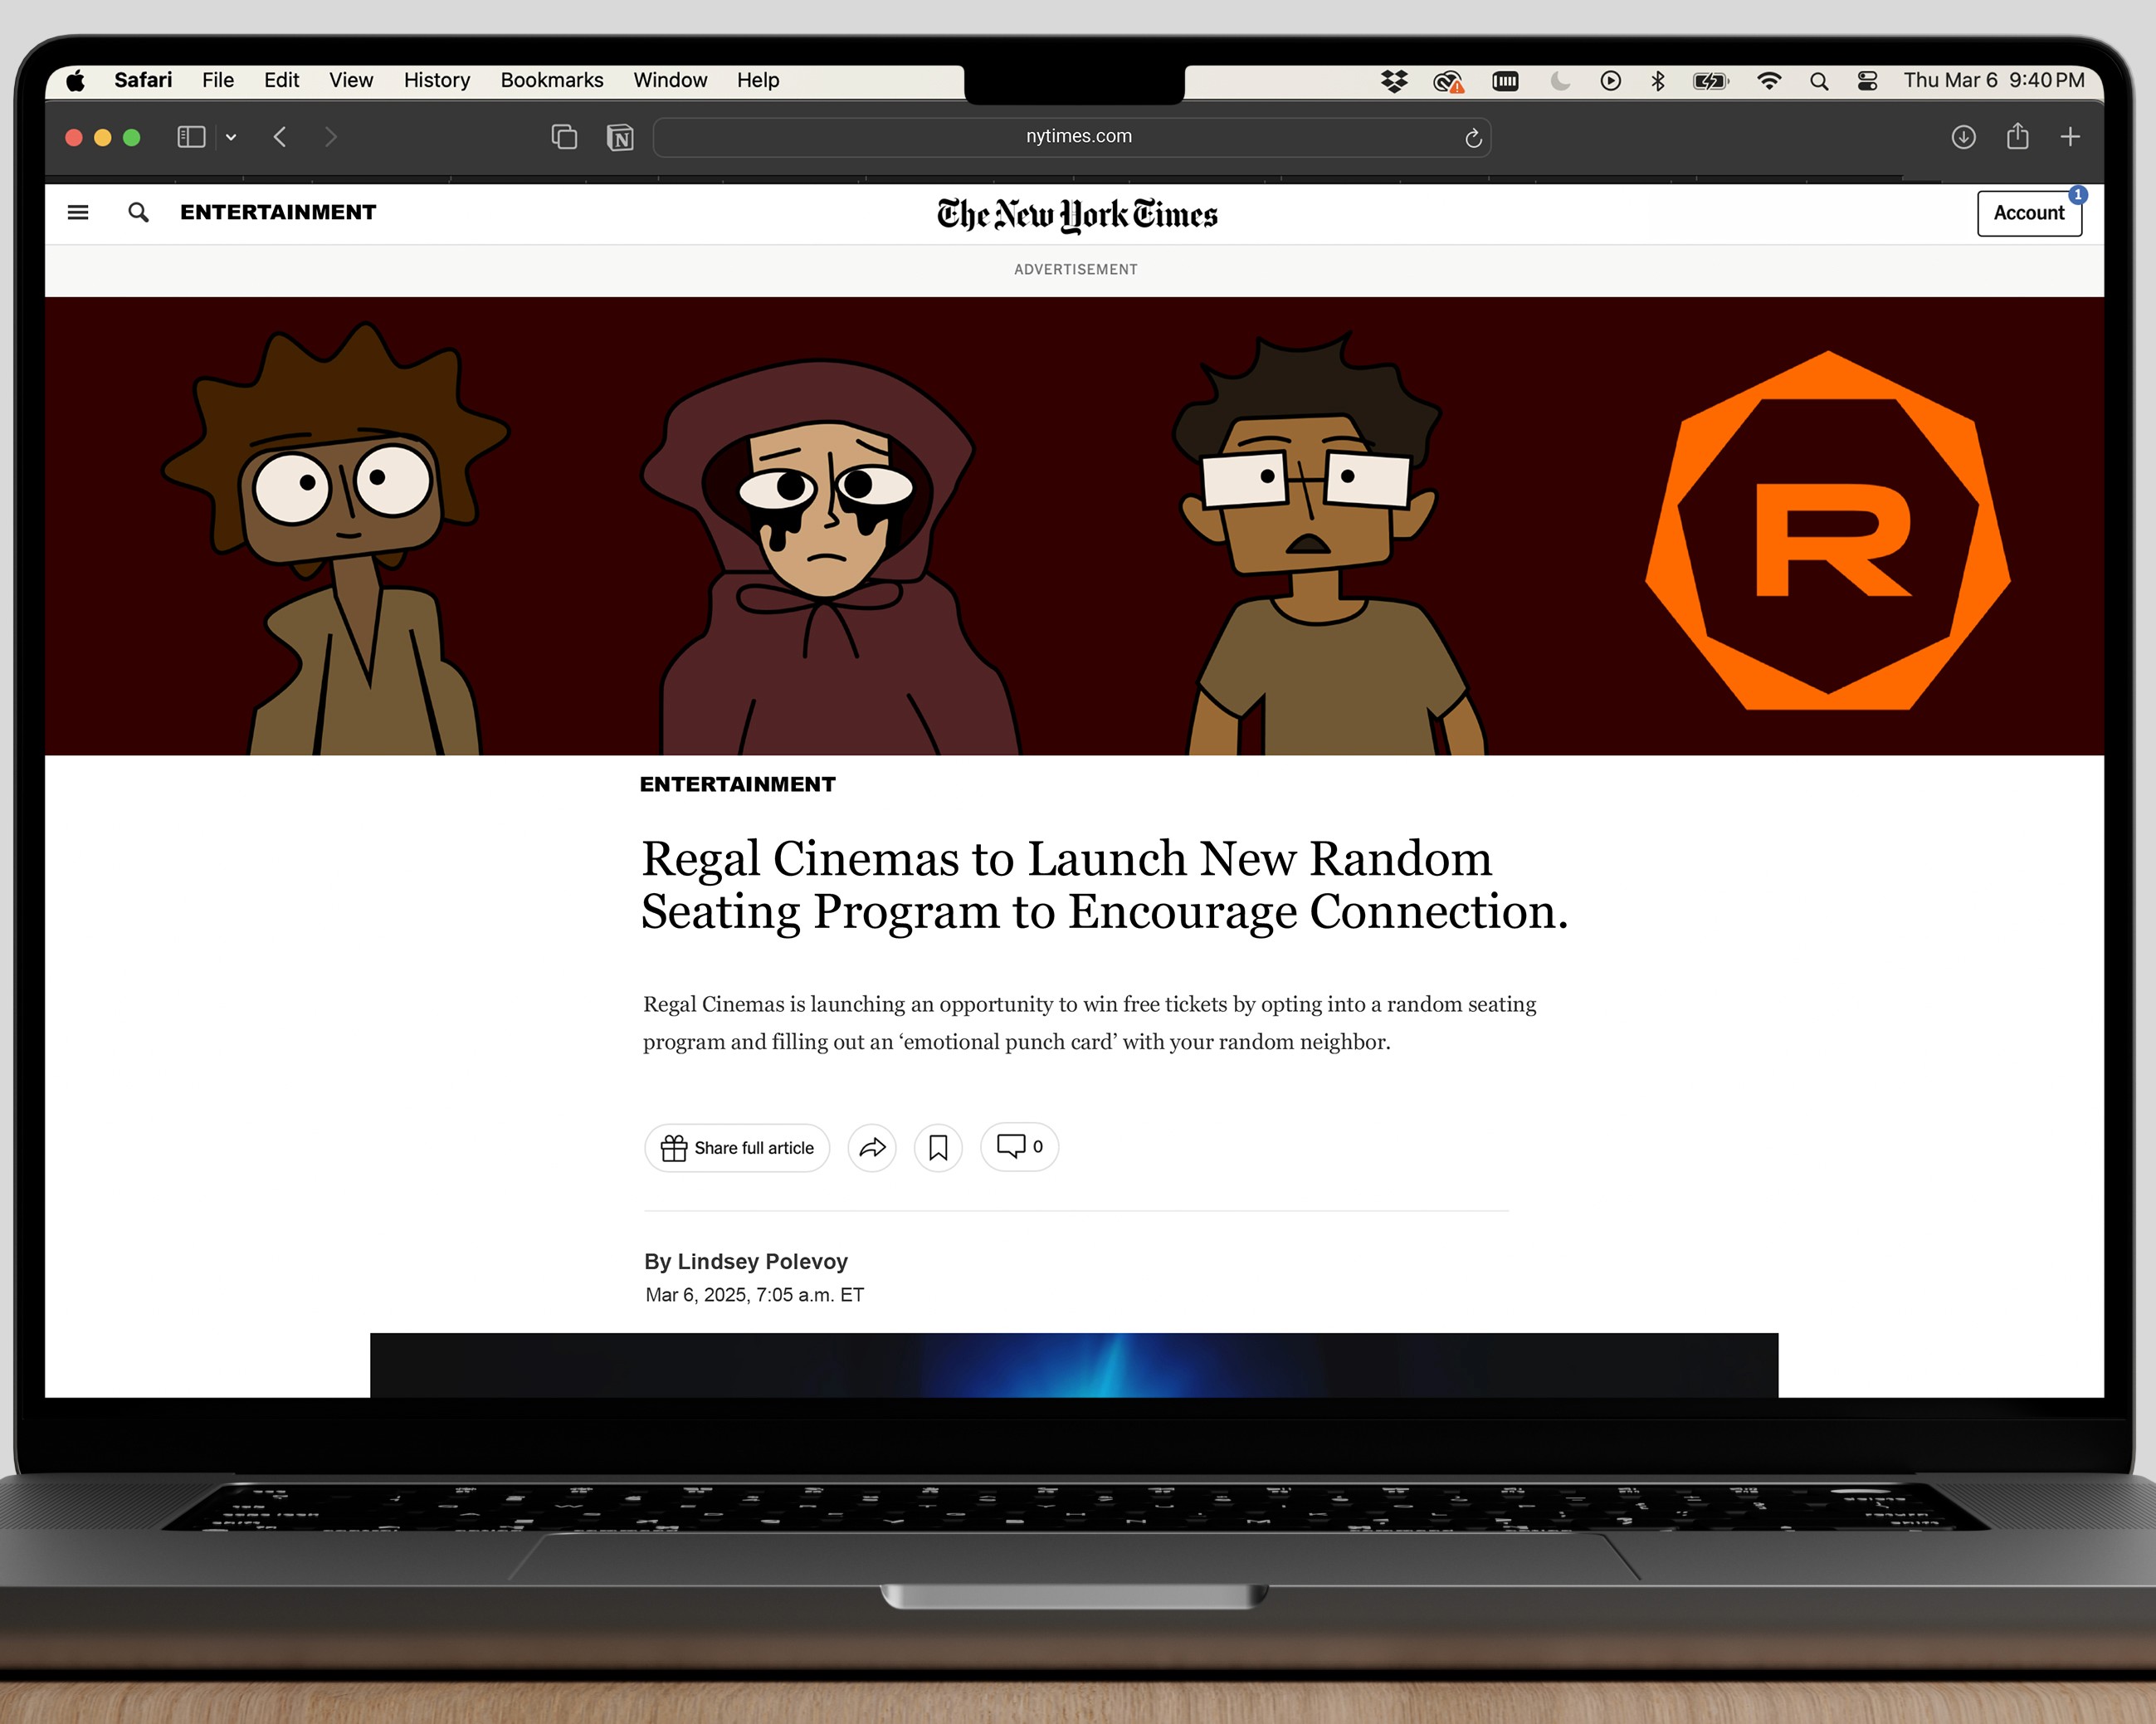Open the comments bubble showing 0

tap(1018, 1146)
